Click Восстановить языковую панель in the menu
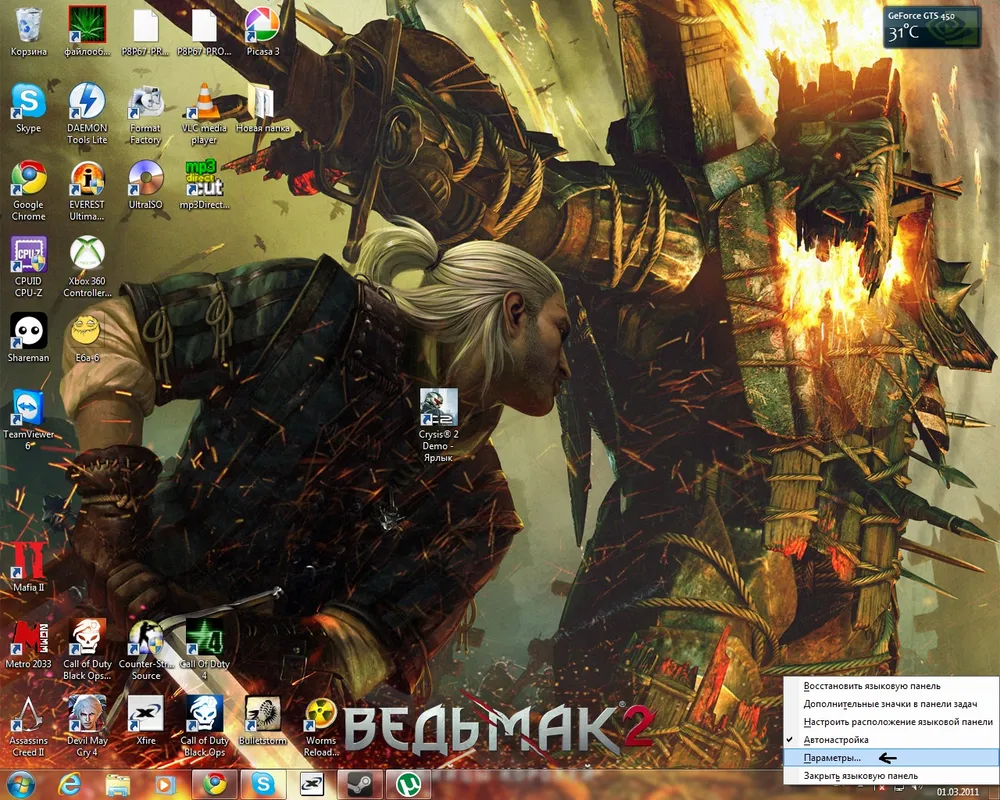The height and width of the screenshot is (800, 1000). point(871,686)
